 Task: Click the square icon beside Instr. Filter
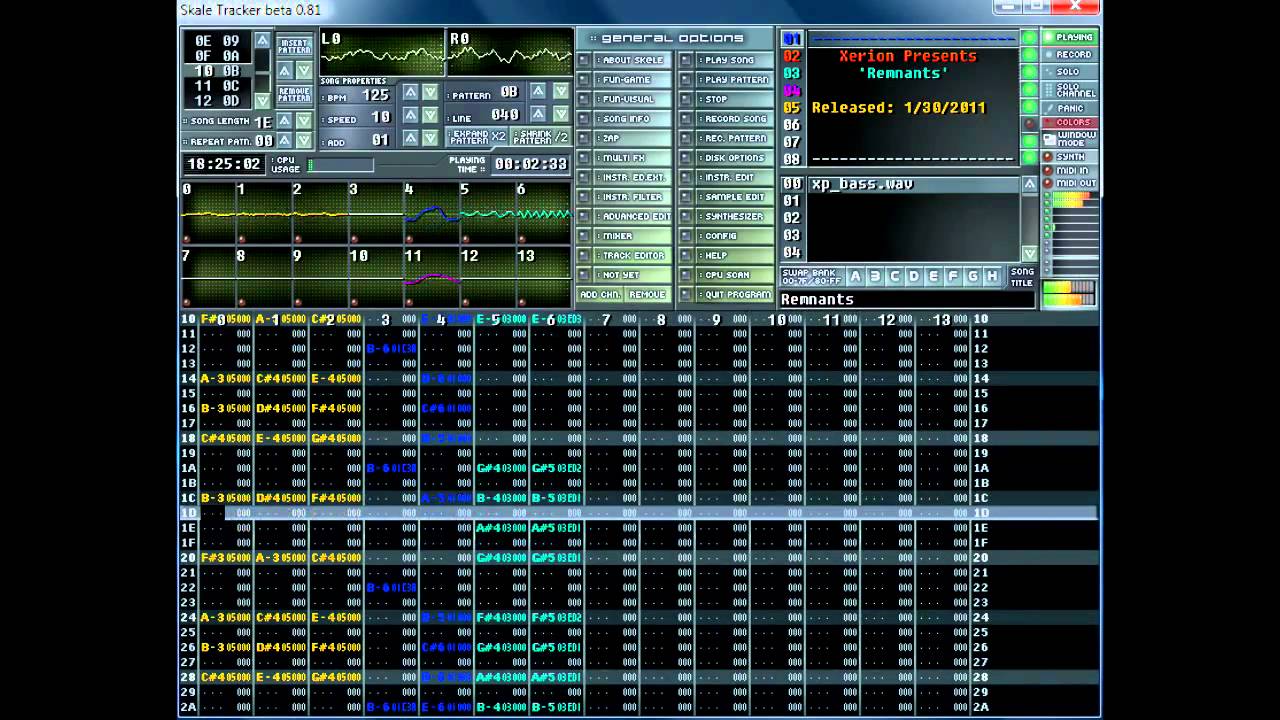pos(584,197)
